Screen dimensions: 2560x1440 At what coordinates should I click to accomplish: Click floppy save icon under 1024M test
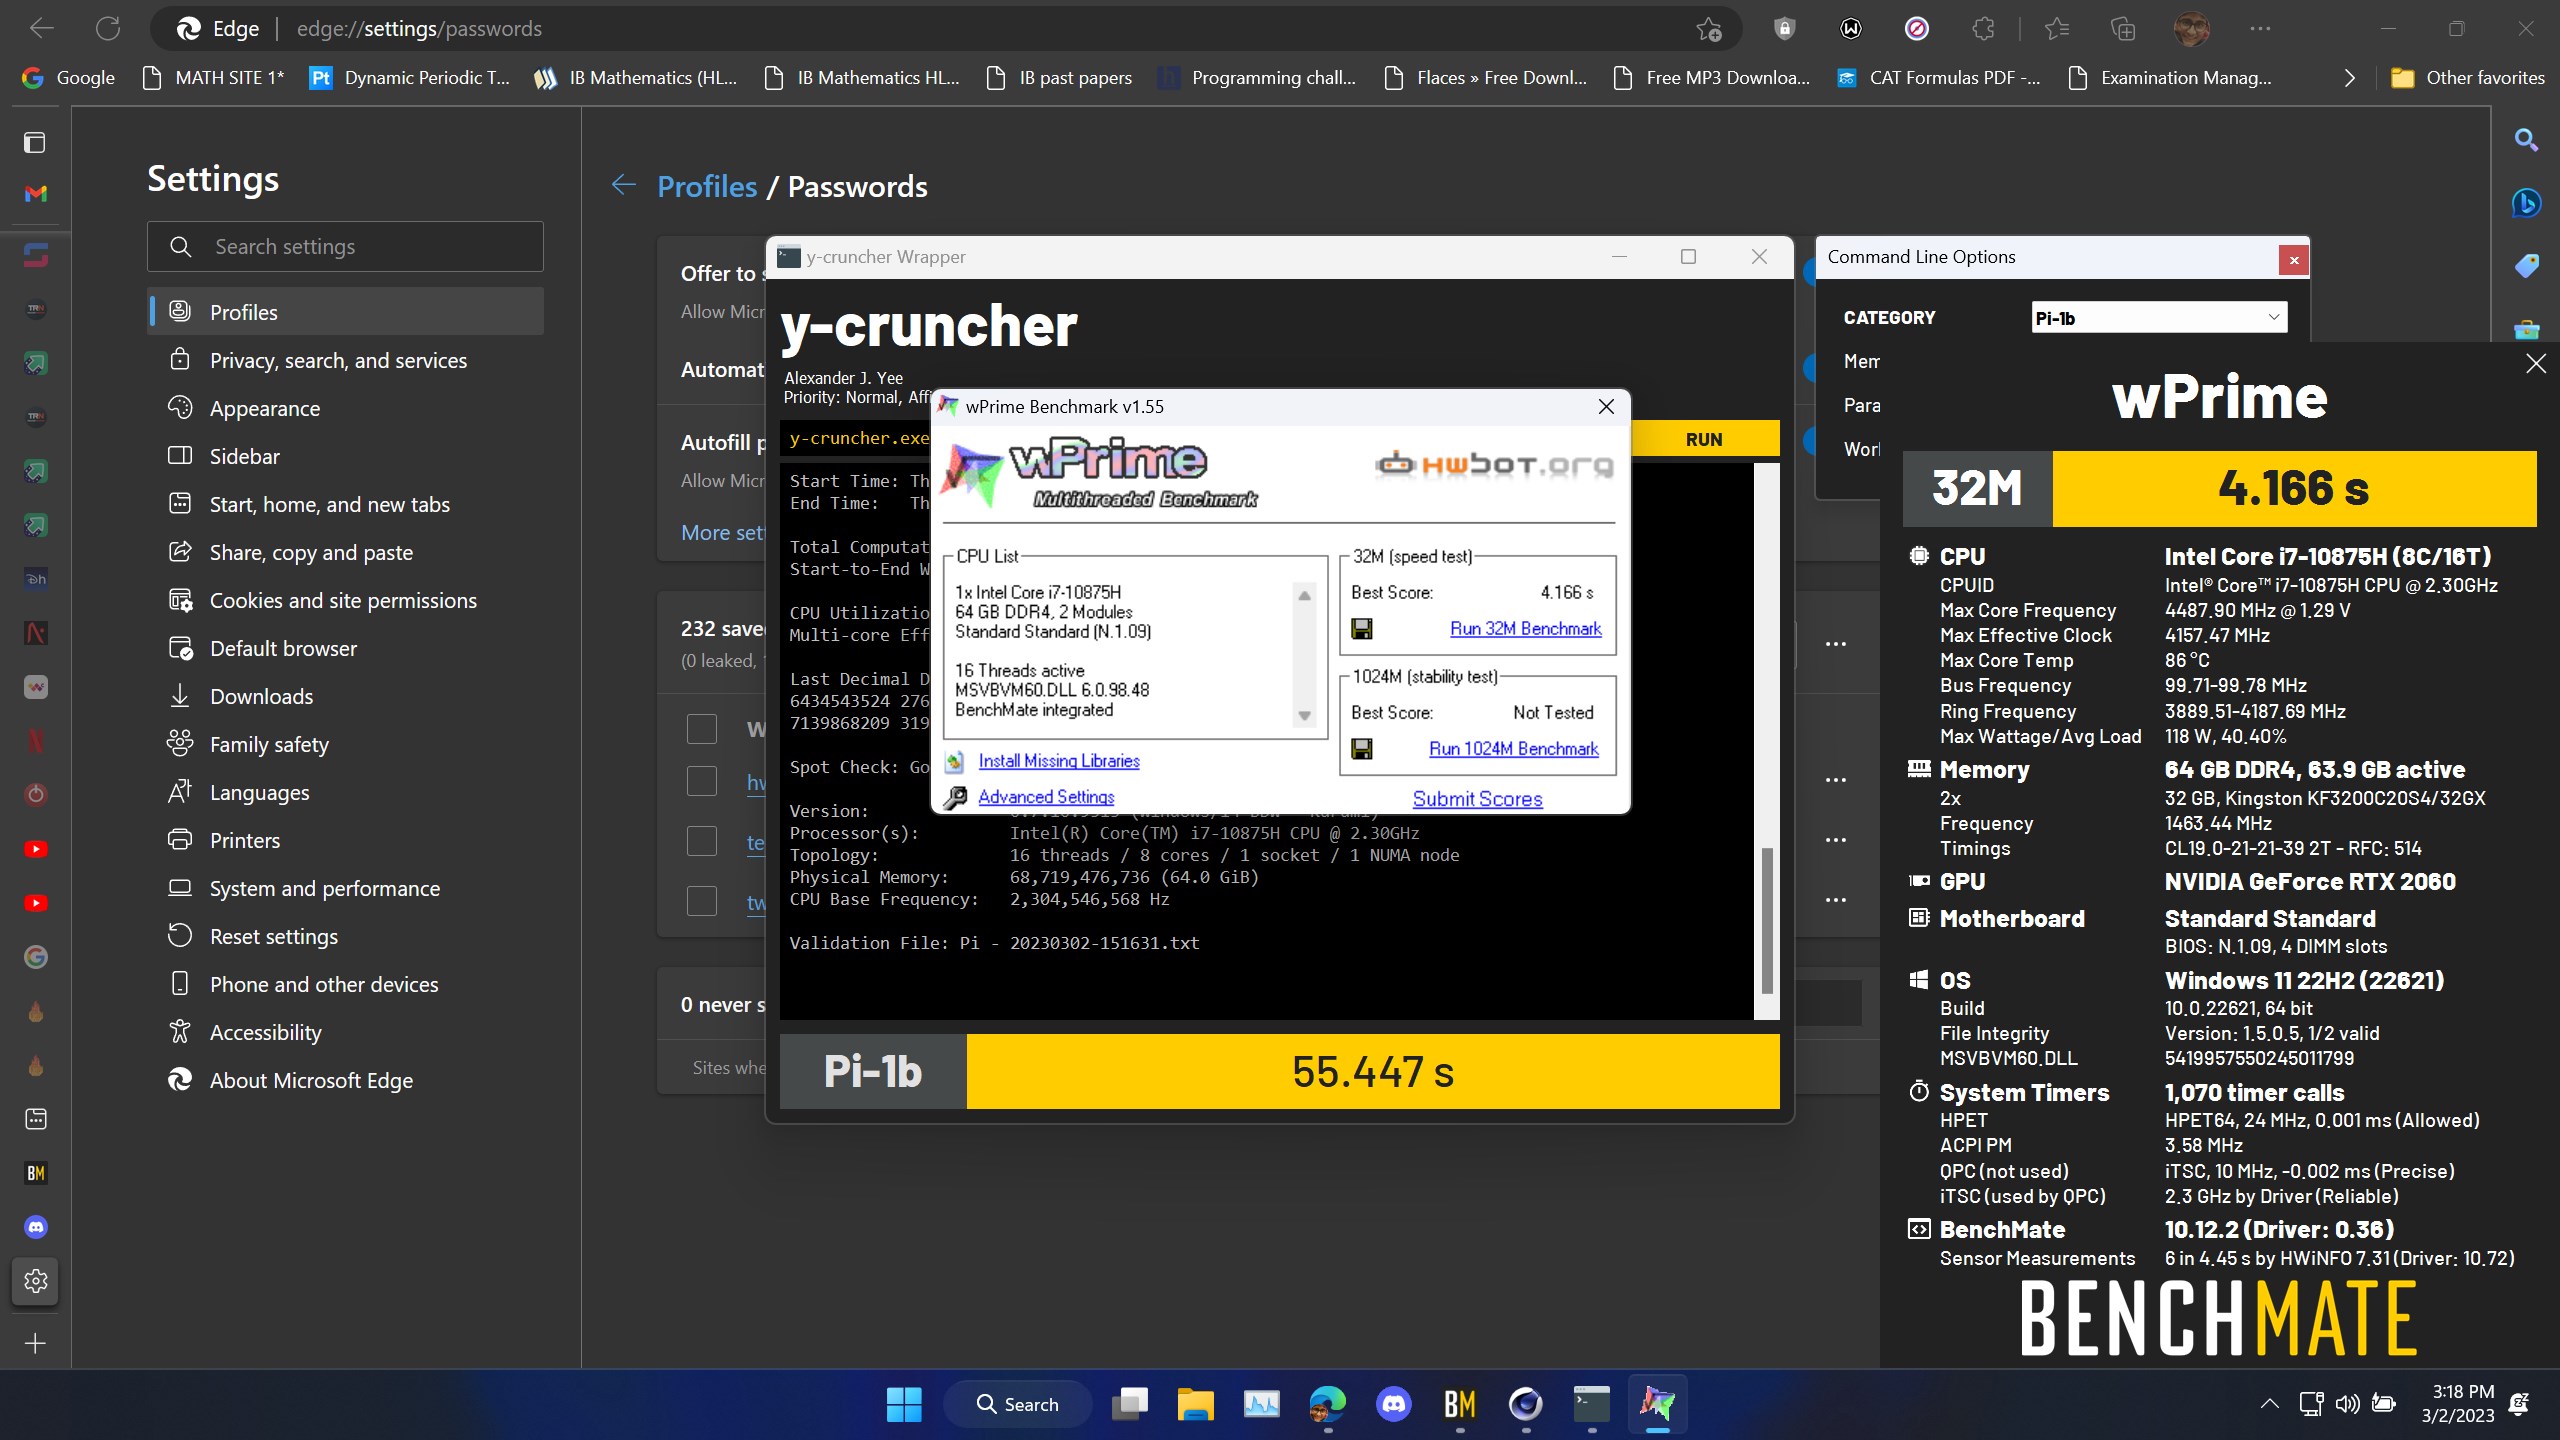tap(1362, 749)
